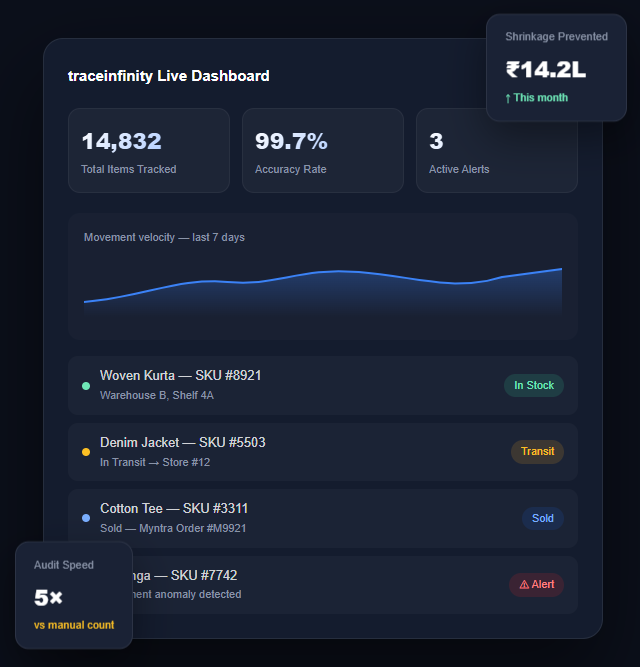This screenshot has height=667, width=640.
Task: Click Cotton Tee — SKU #3311
Action: (174, 509)
